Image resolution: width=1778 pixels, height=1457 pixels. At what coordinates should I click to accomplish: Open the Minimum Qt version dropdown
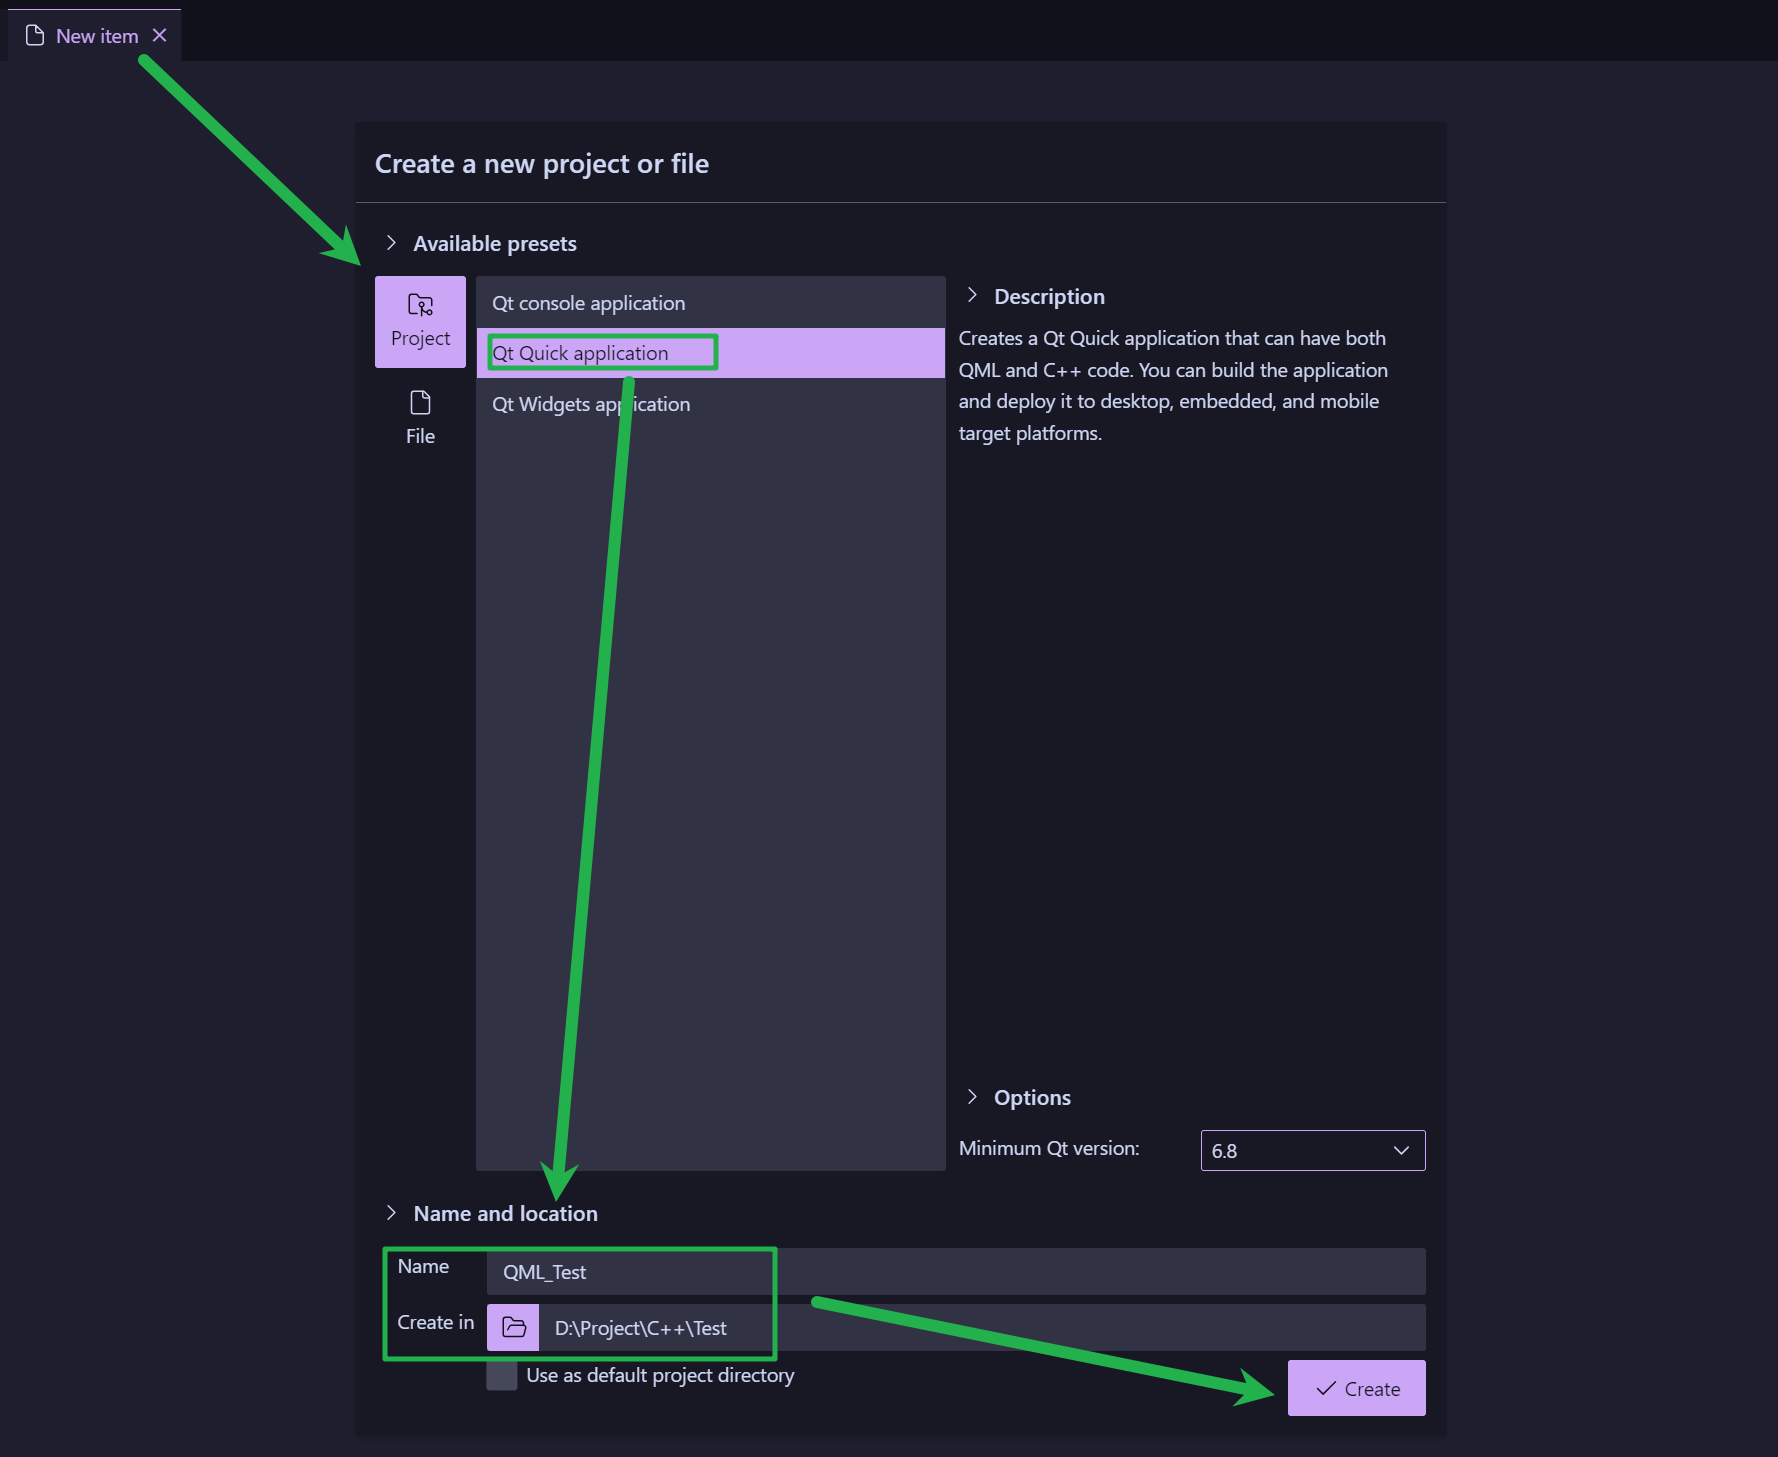point(1311,1150)
